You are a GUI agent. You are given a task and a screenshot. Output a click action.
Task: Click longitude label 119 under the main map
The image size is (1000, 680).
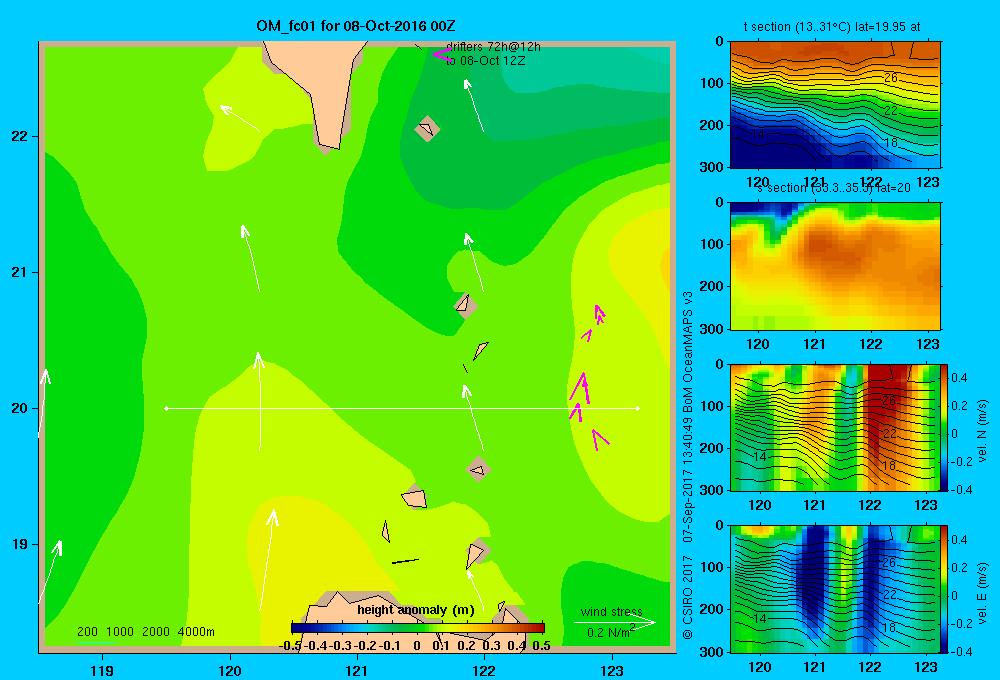(102, 670)
